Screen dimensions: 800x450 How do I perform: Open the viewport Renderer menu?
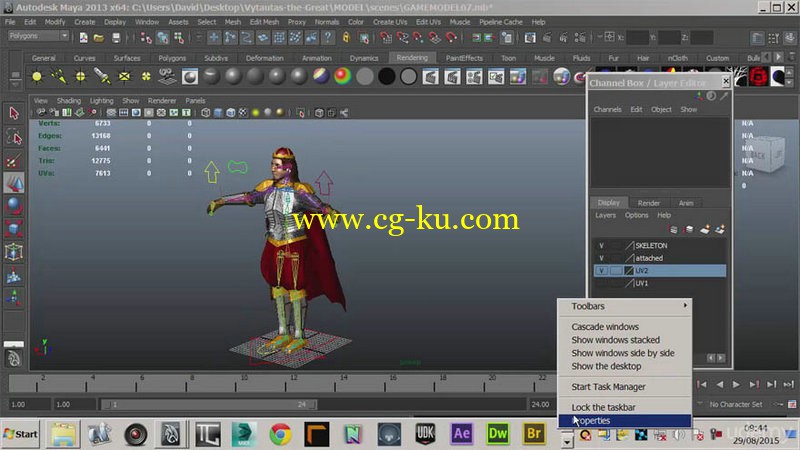pyautogui.click(x=162, y=101)
